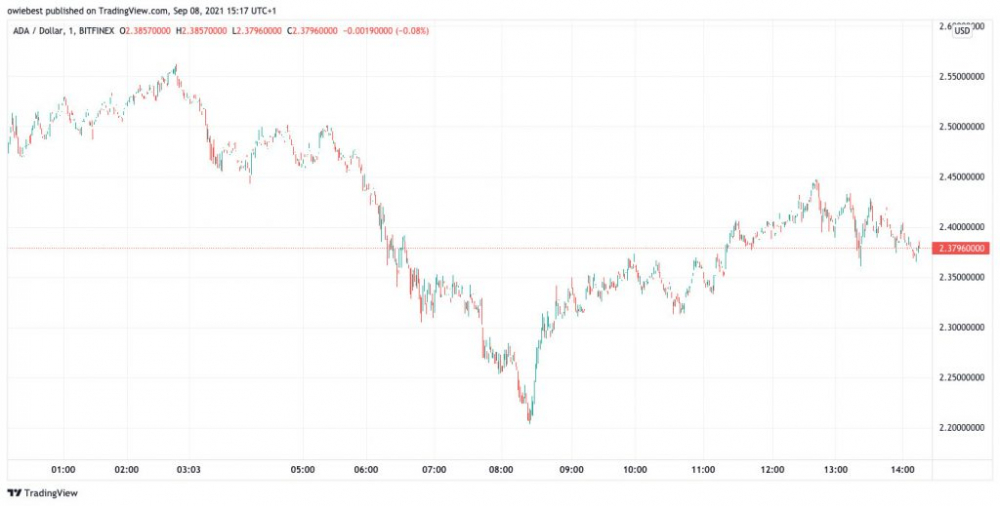Image resolution: width=1000 pixels, height=506 pixels.
Task: Click the 03:03 time axis label
Action: pyautogui.click(x=189, y=470)
